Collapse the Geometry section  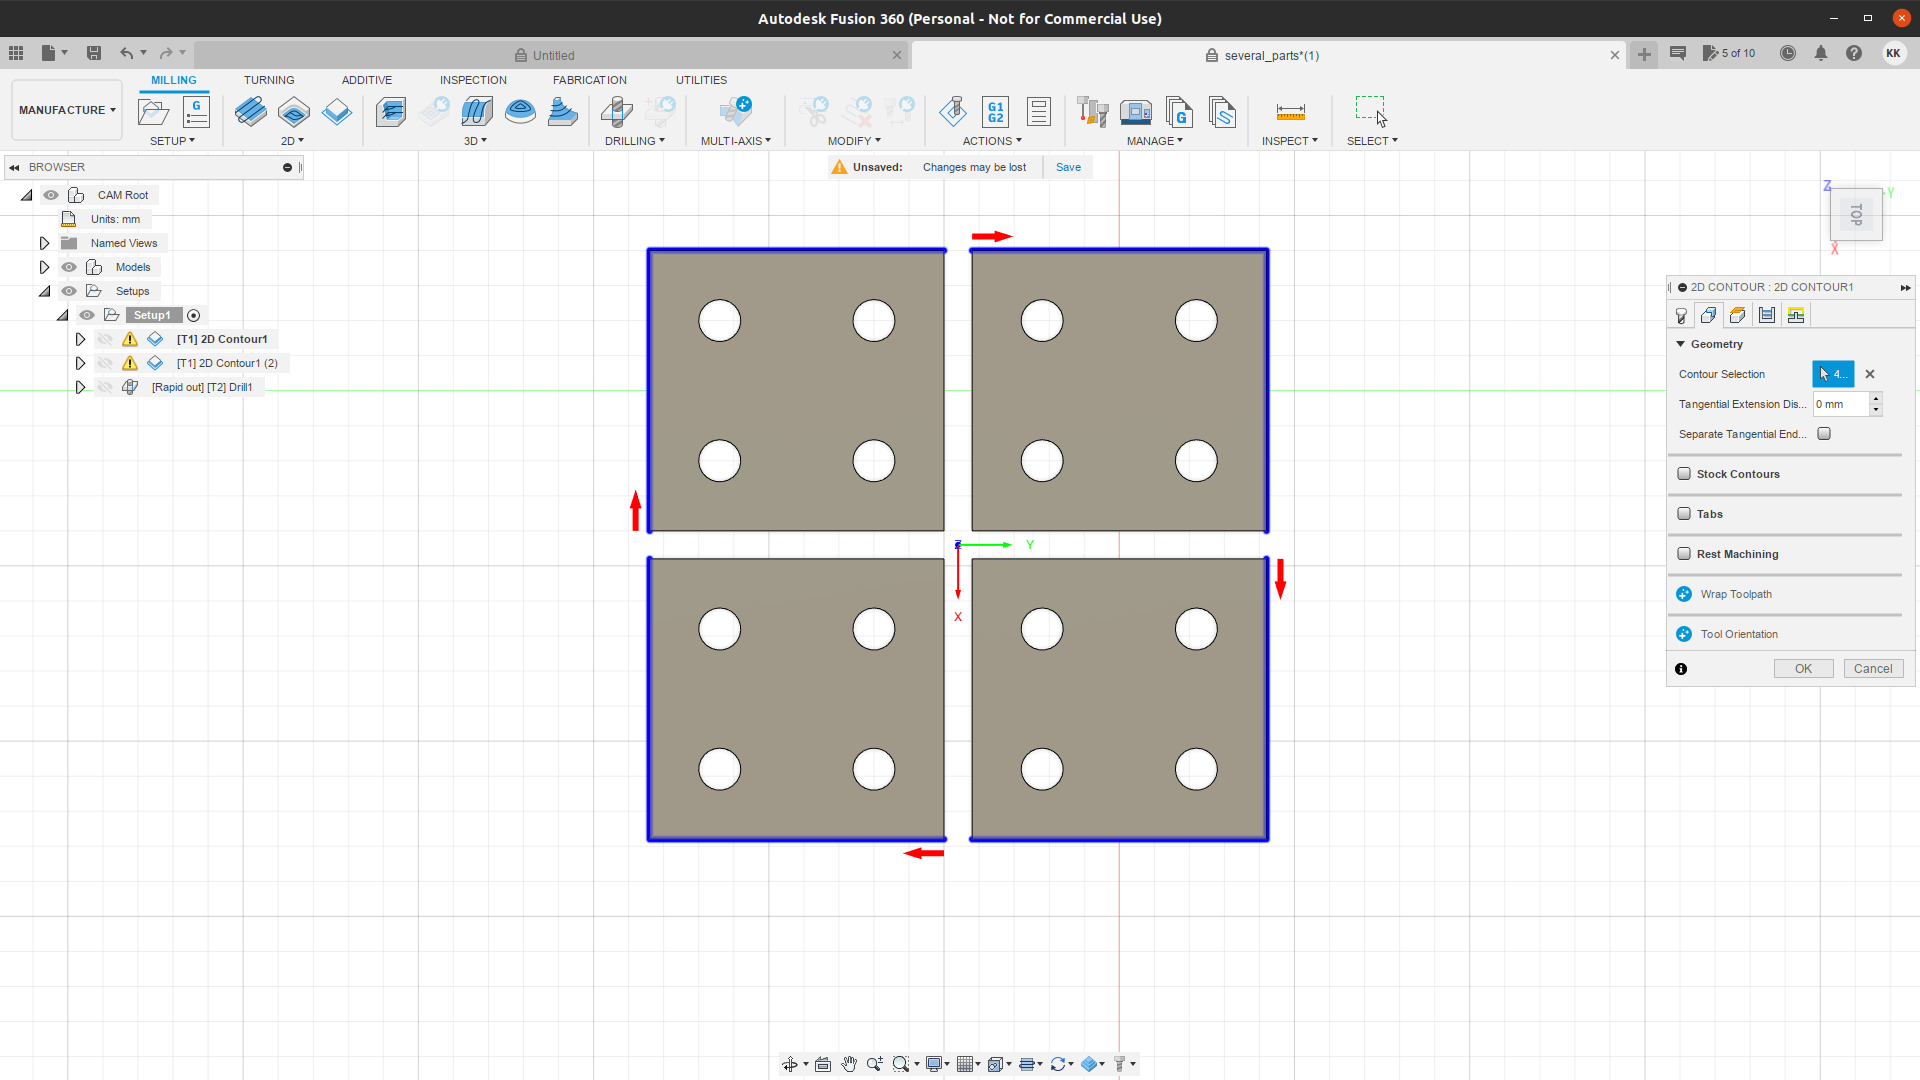(1681, 344)
